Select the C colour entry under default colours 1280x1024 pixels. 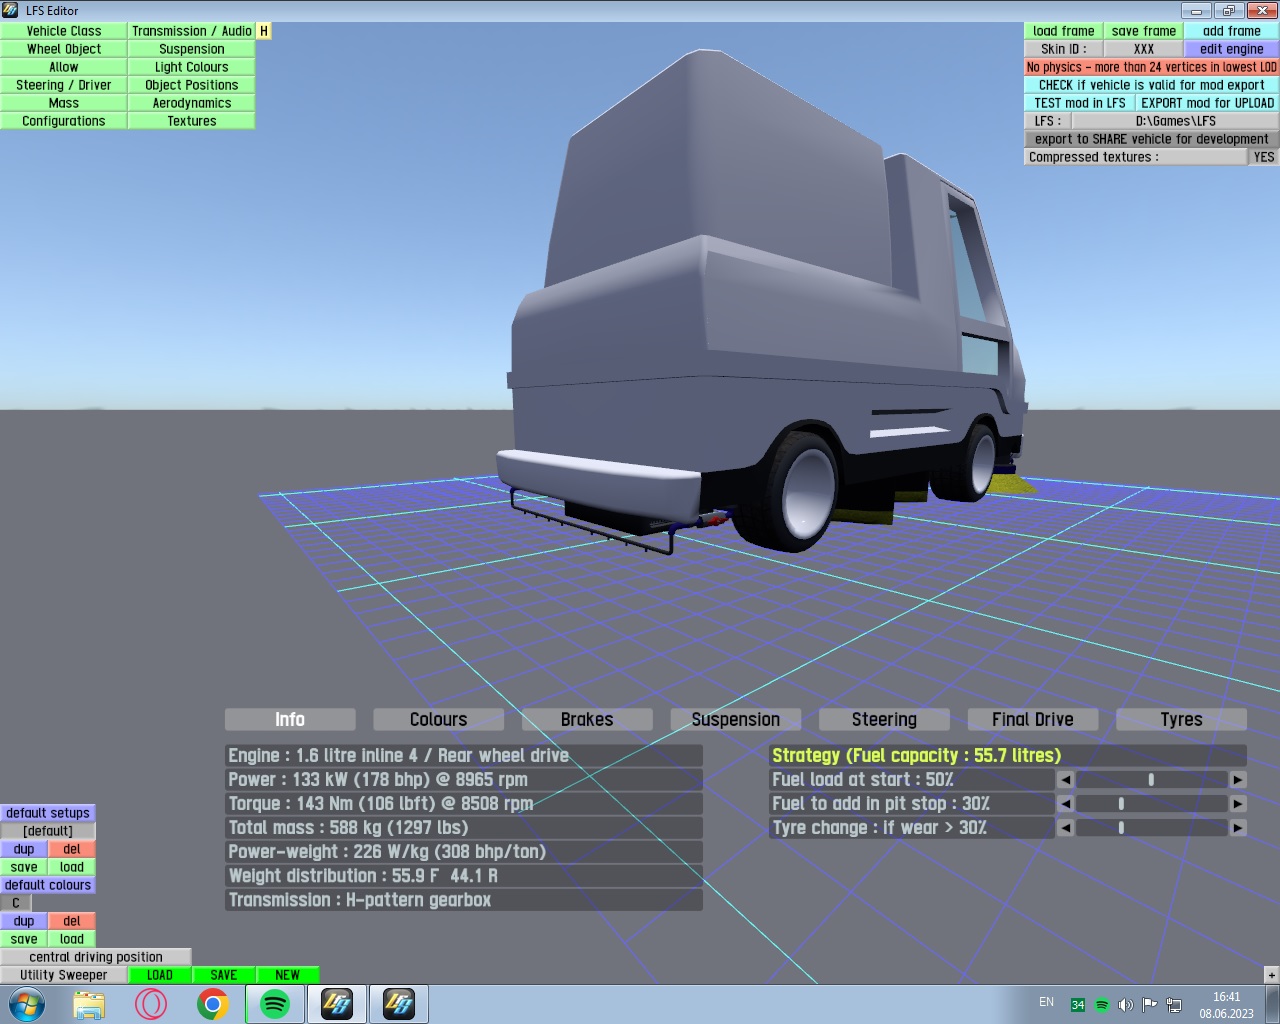pyautogui.click(x=16, y=903)
